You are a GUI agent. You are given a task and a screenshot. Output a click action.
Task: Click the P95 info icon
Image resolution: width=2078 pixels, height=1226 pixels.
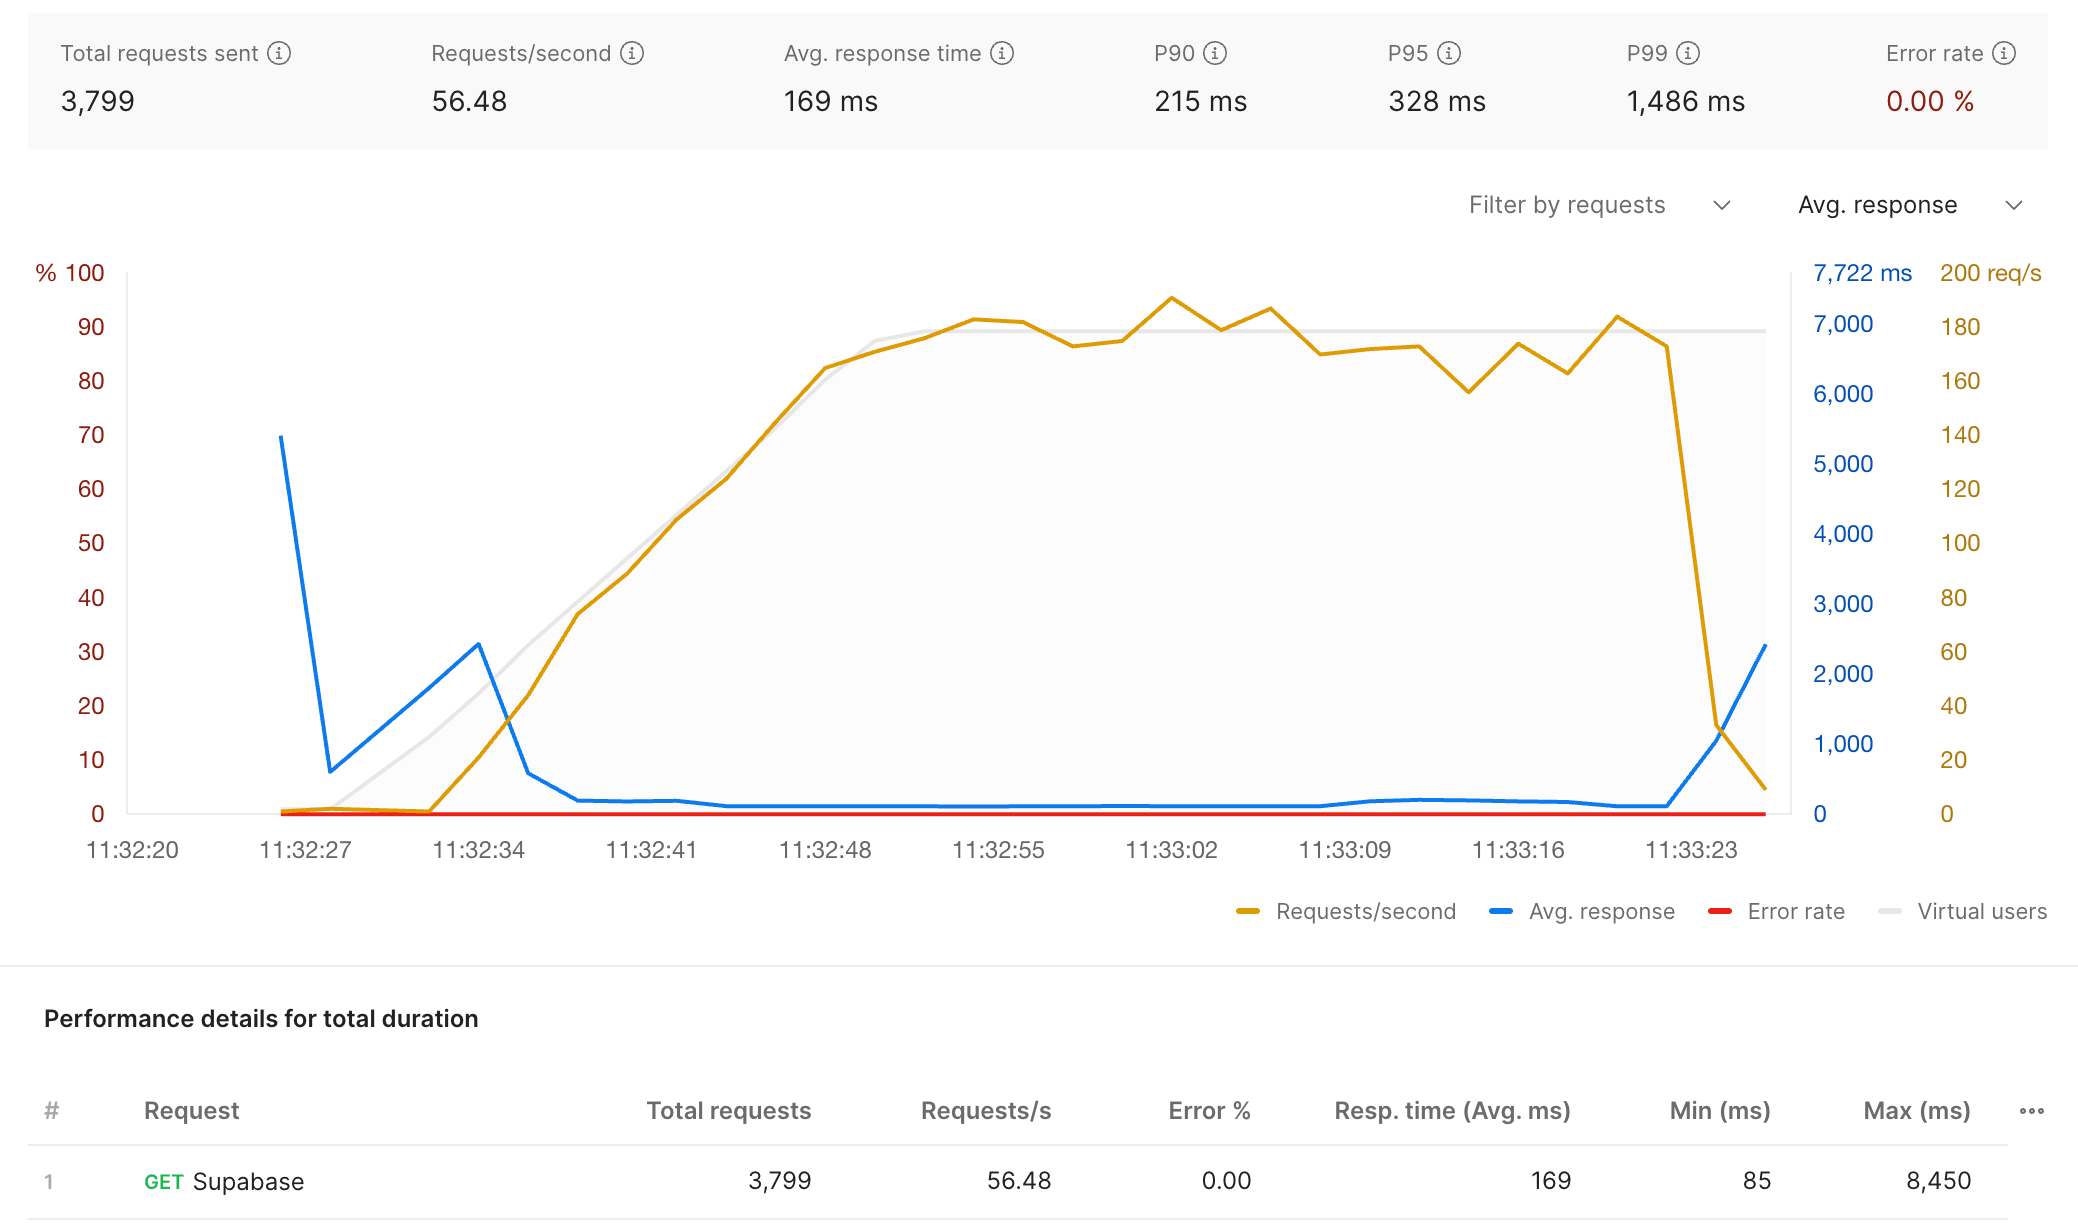coord(1449,53)
